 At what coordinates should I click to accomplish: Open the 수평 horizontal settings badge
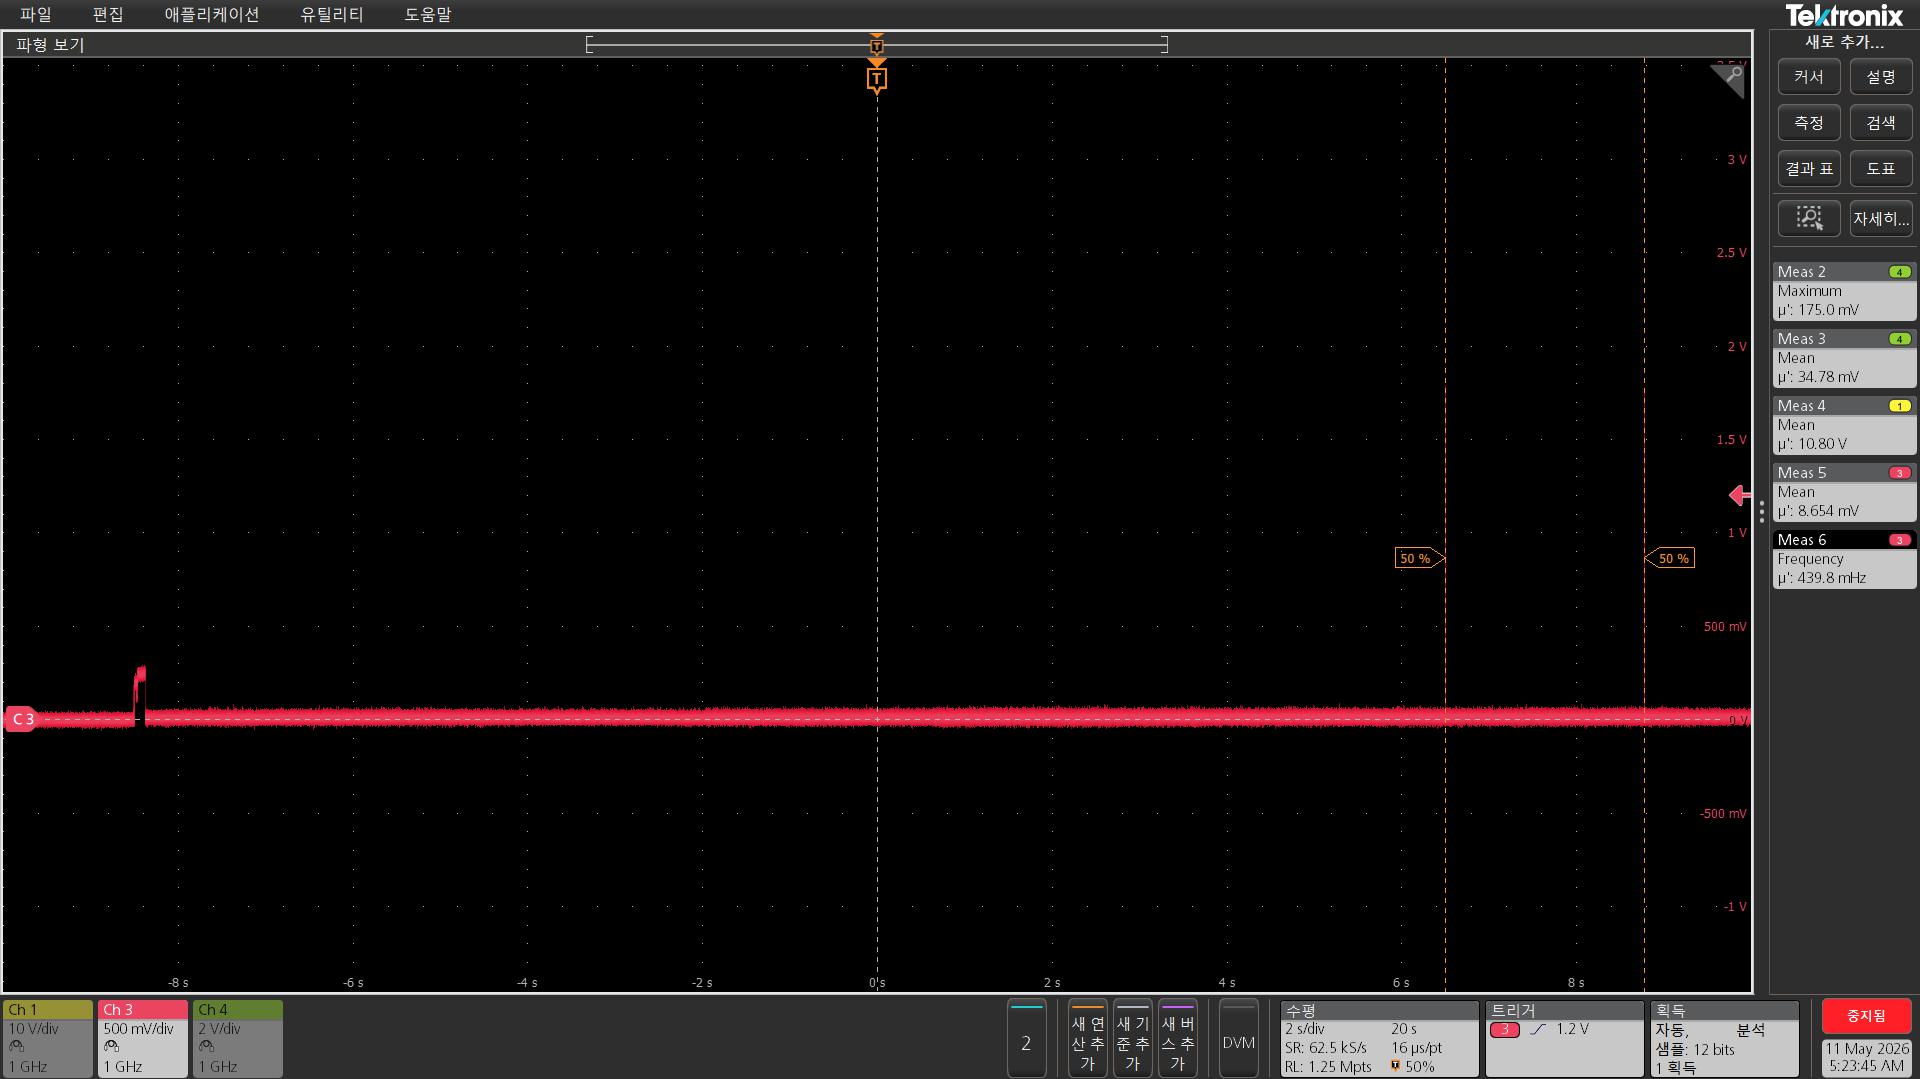point(1379,1038)
